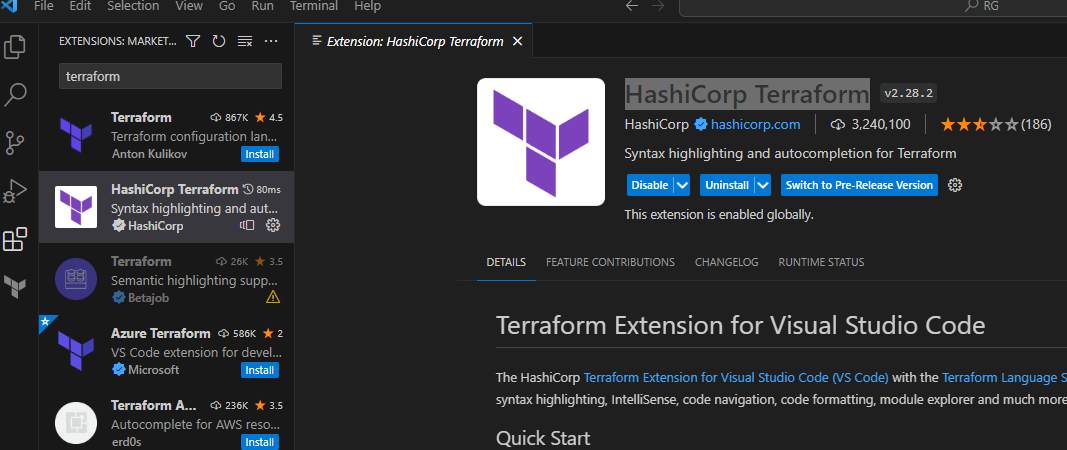Open Terraform Extension for Visual Studio Code link
The image size is (1067, 450).
click(736, 377)
